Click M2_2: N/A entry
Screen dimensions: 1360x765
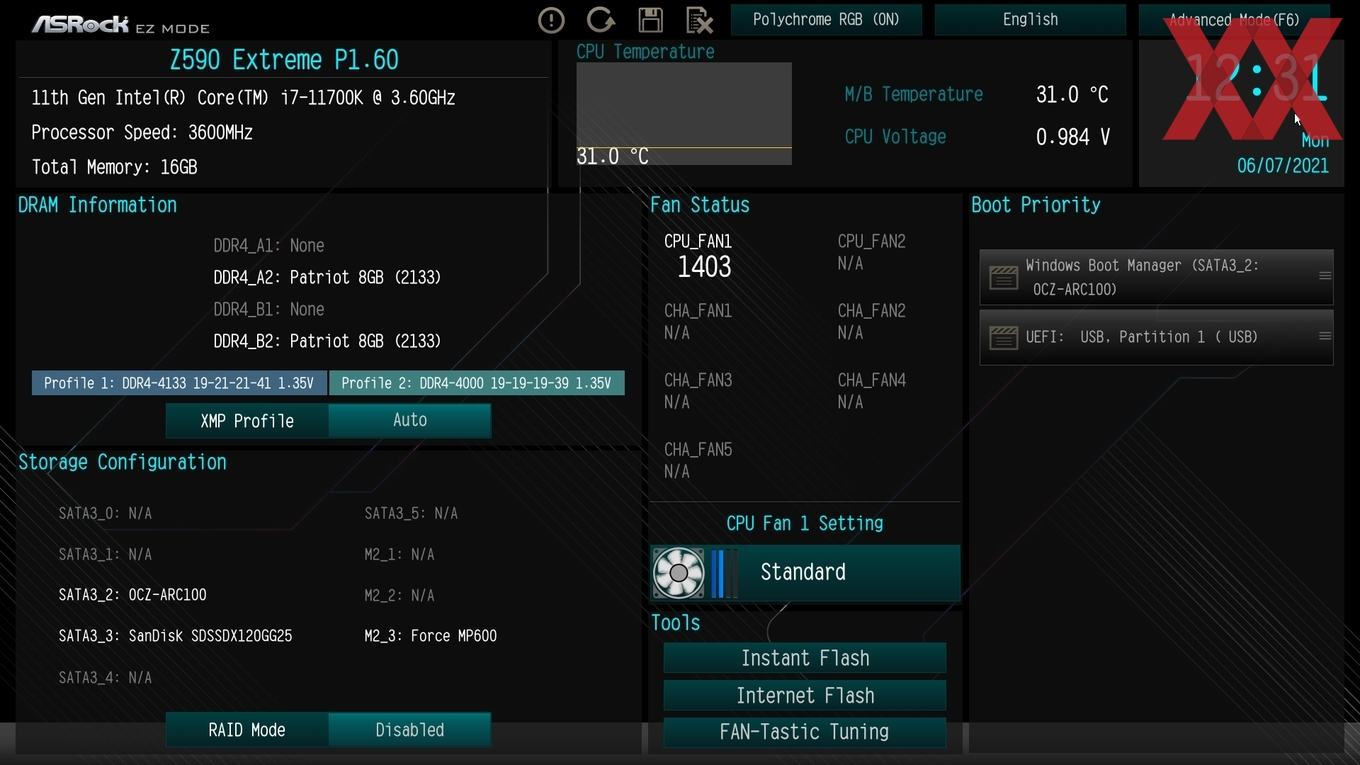pos(399,595)
